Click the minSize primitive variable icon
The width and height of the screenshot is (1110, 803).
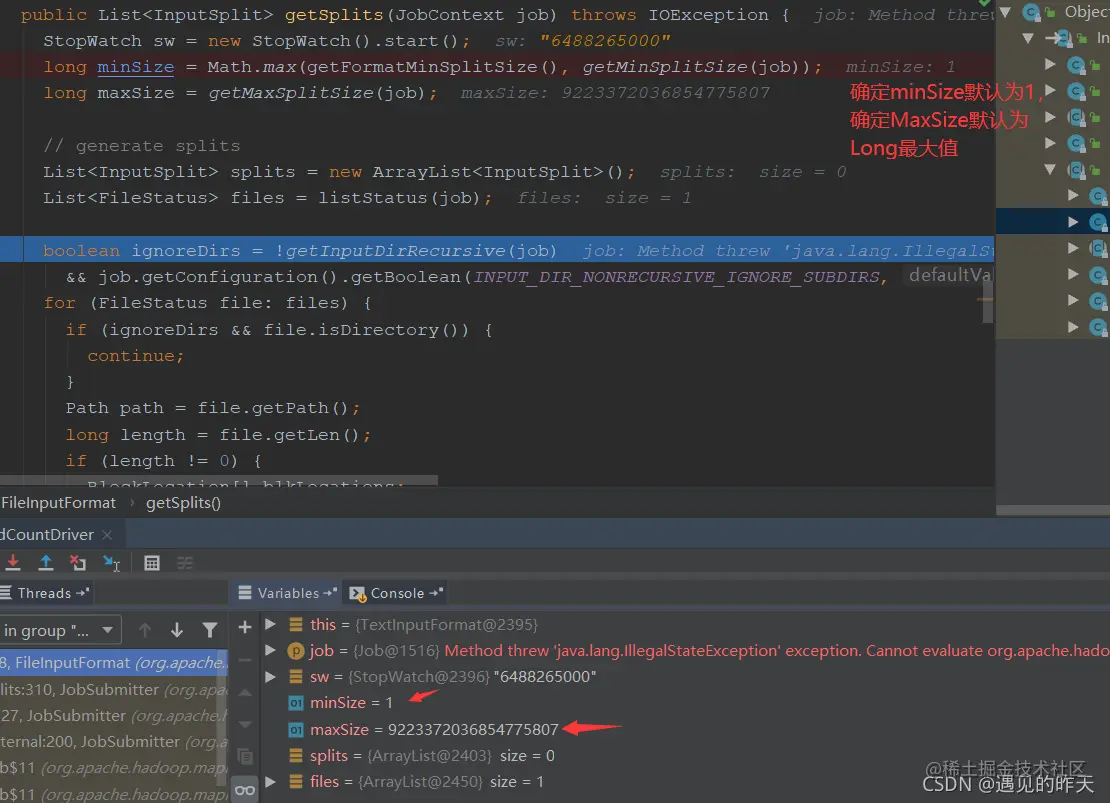pos(296,703)
